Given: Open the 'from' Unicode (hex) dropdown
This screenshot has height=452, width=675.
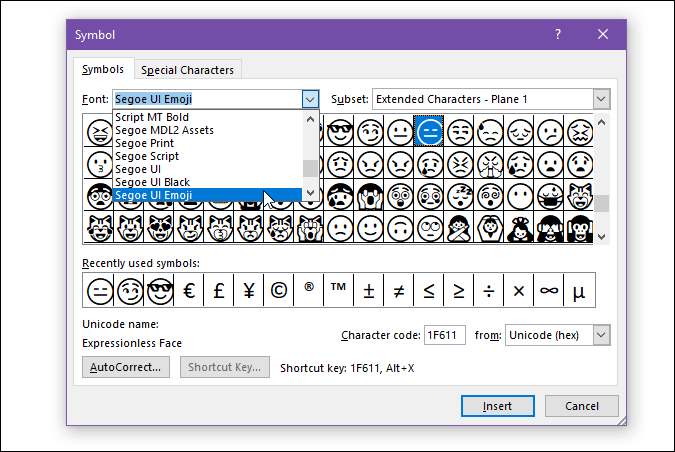Looking at the screenshot, I should (x=600, y=336).
